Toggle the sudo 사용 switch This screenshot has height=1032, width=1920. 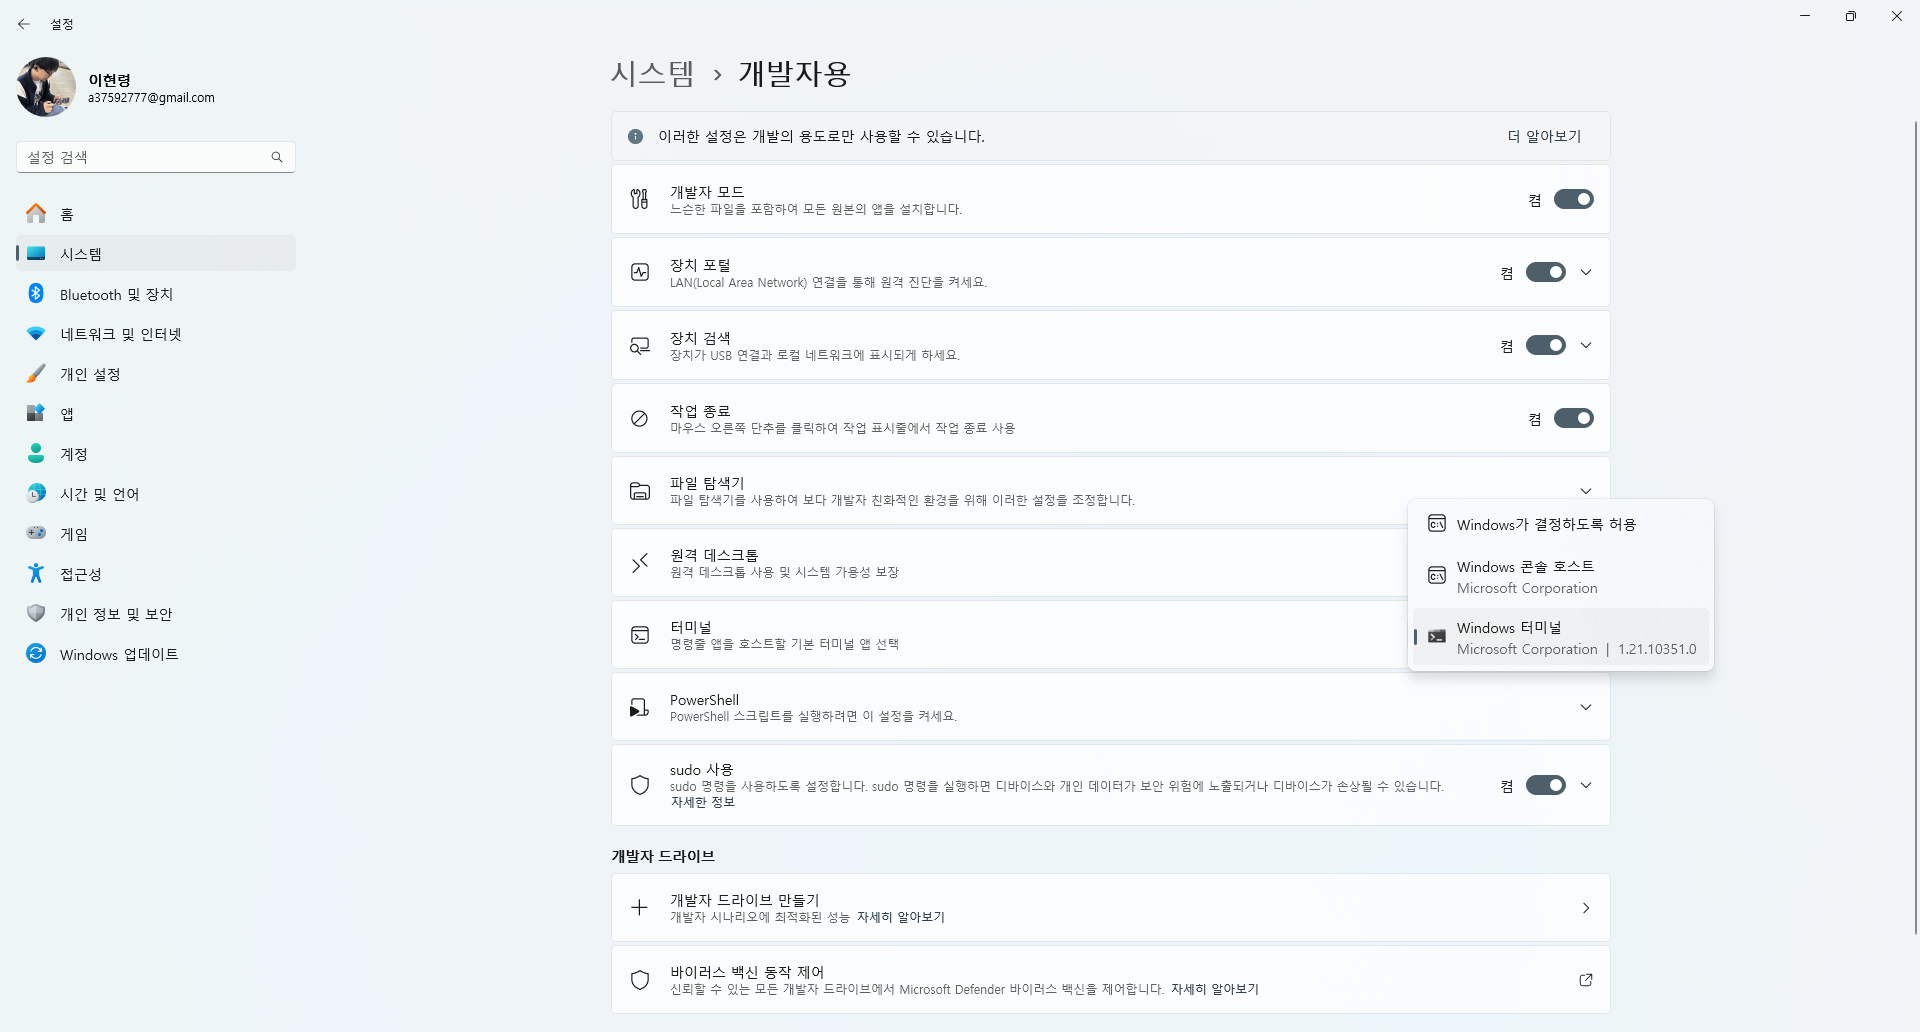pyautogui.click(x=1545, y=785)
